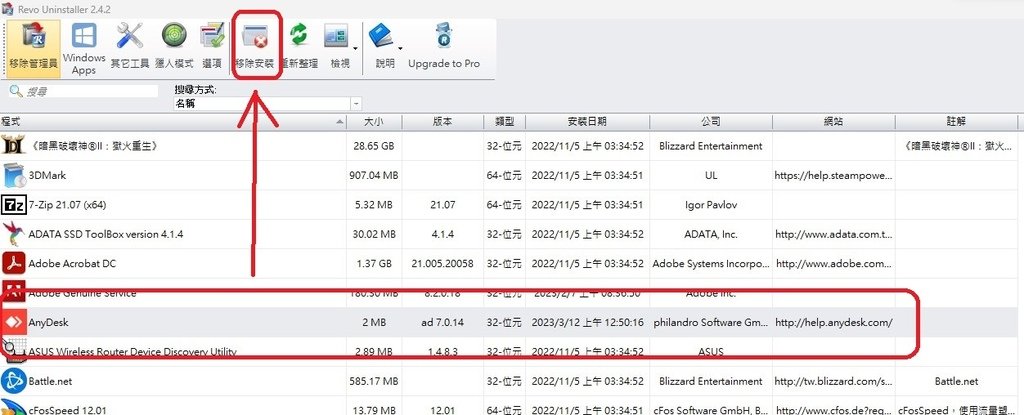Click the ASUS Wireless Router utility icon
This screenshot has width=1024, height=415.
point(14,352)
